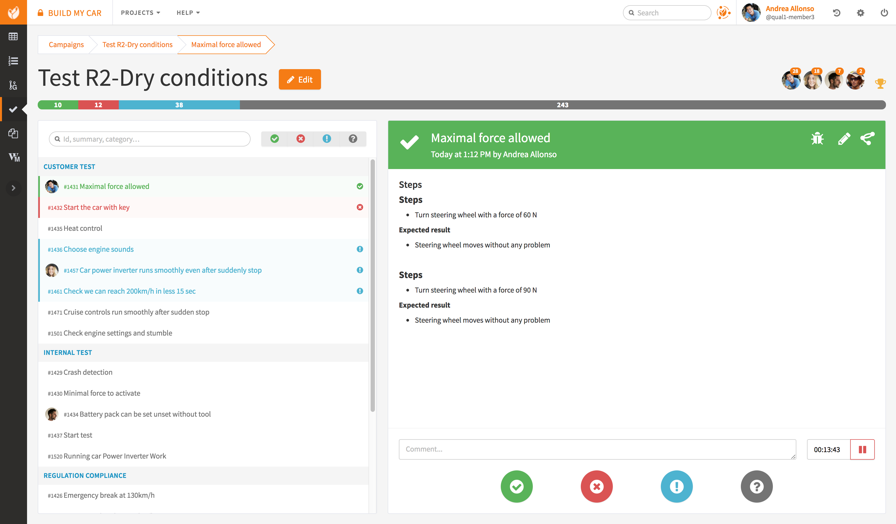Select test #1434 Battery pack can be set
Screen dimensions: 896x524
pyautogui.click(x=203, y=414)
